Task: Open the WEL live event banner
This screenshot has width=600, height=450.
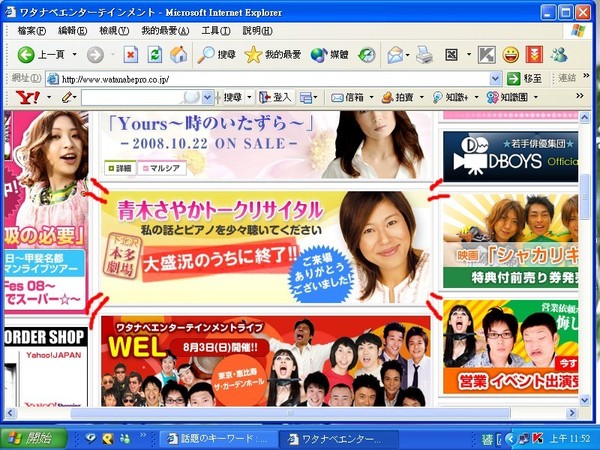Action: click(266, 361)
